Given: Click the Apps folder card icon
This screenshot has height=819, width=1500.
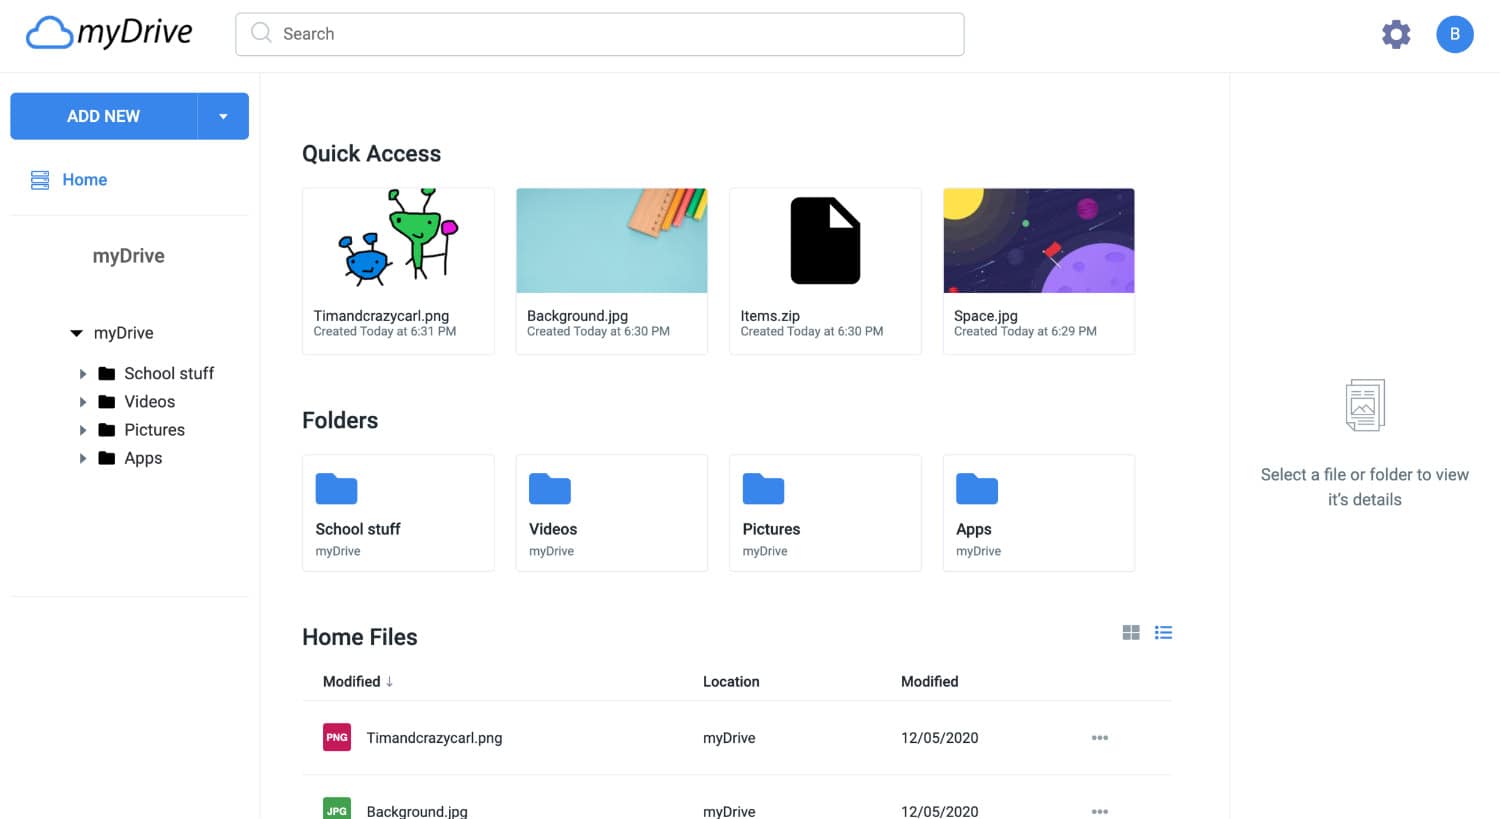Looking at the screenshot, I should (x=977, y=489).
